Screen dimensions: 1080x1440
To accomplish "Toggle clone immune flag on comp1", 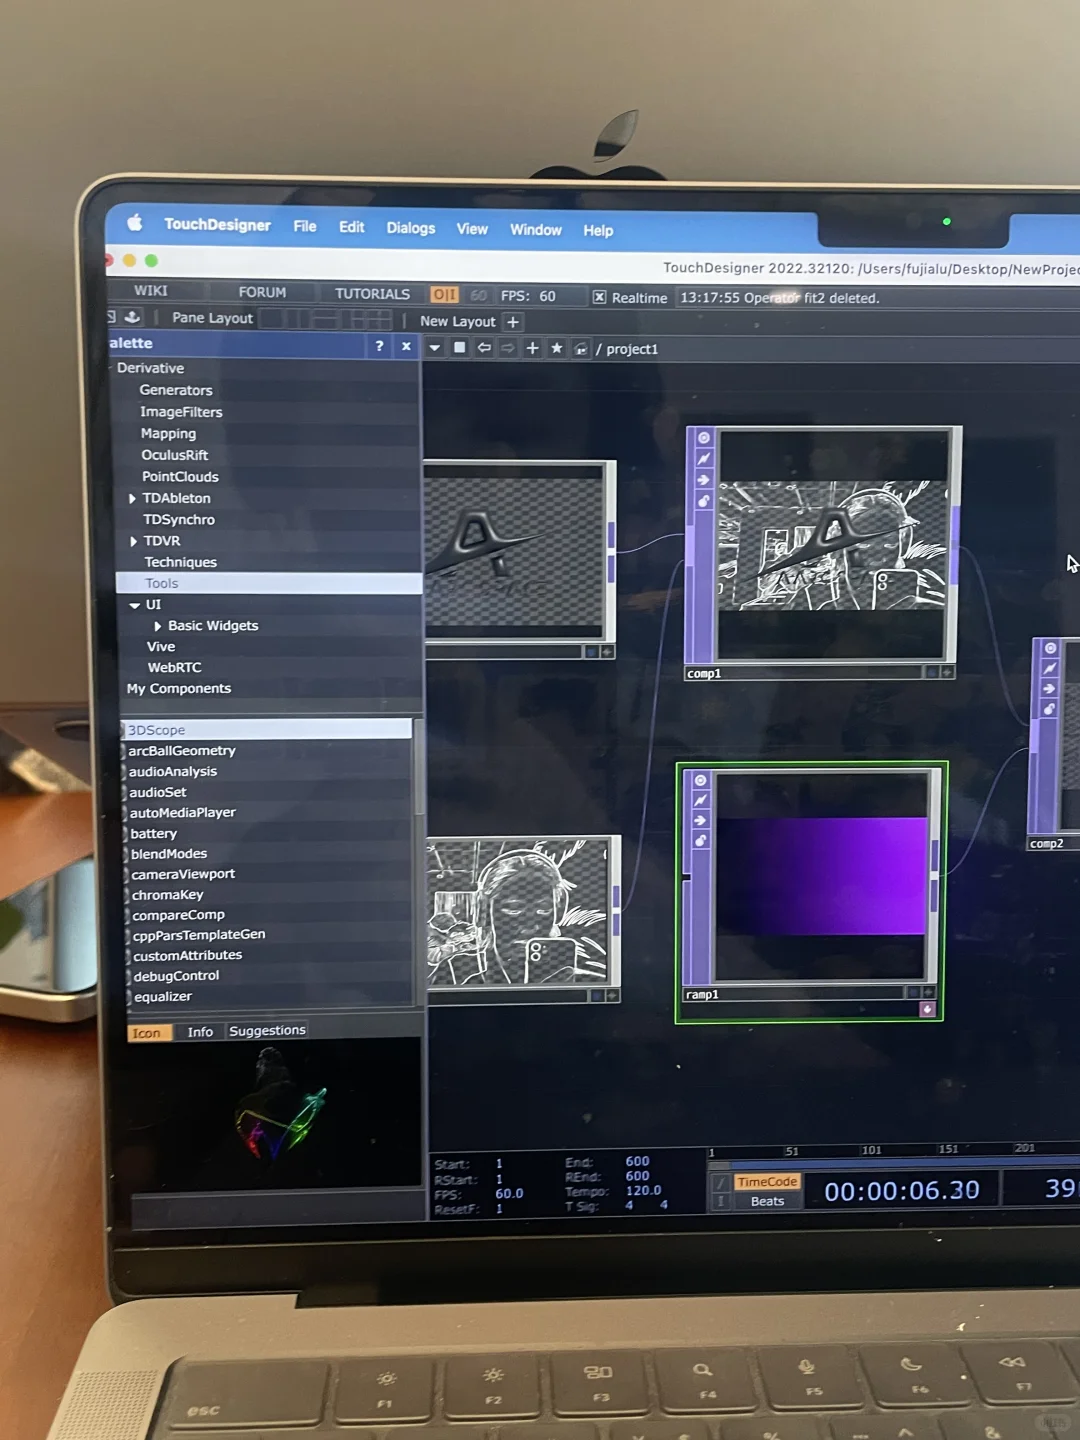I will [704, 459].
